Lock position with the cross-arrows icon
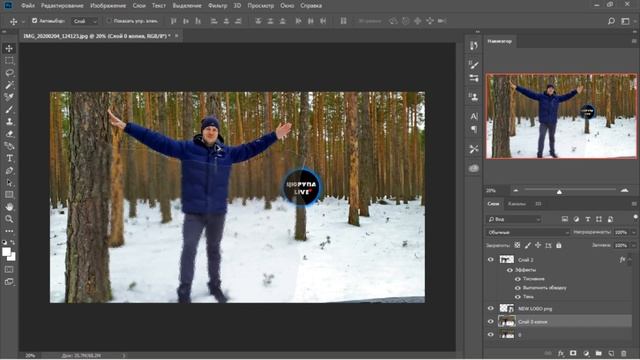Viewport: 640px width, 360px height. 538,245
